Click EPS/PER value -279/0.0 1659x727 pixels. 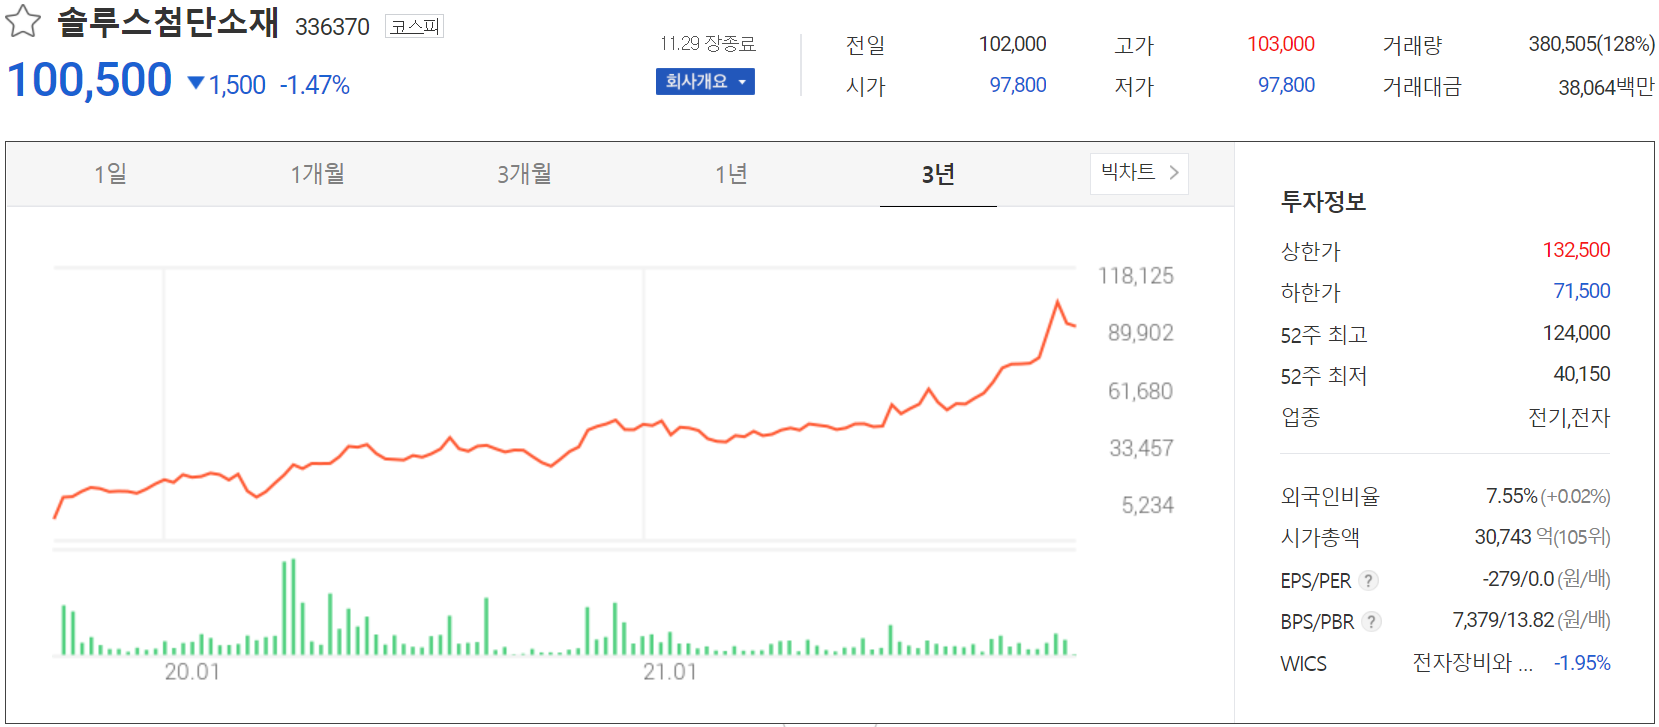click(x=1518, y=579)
